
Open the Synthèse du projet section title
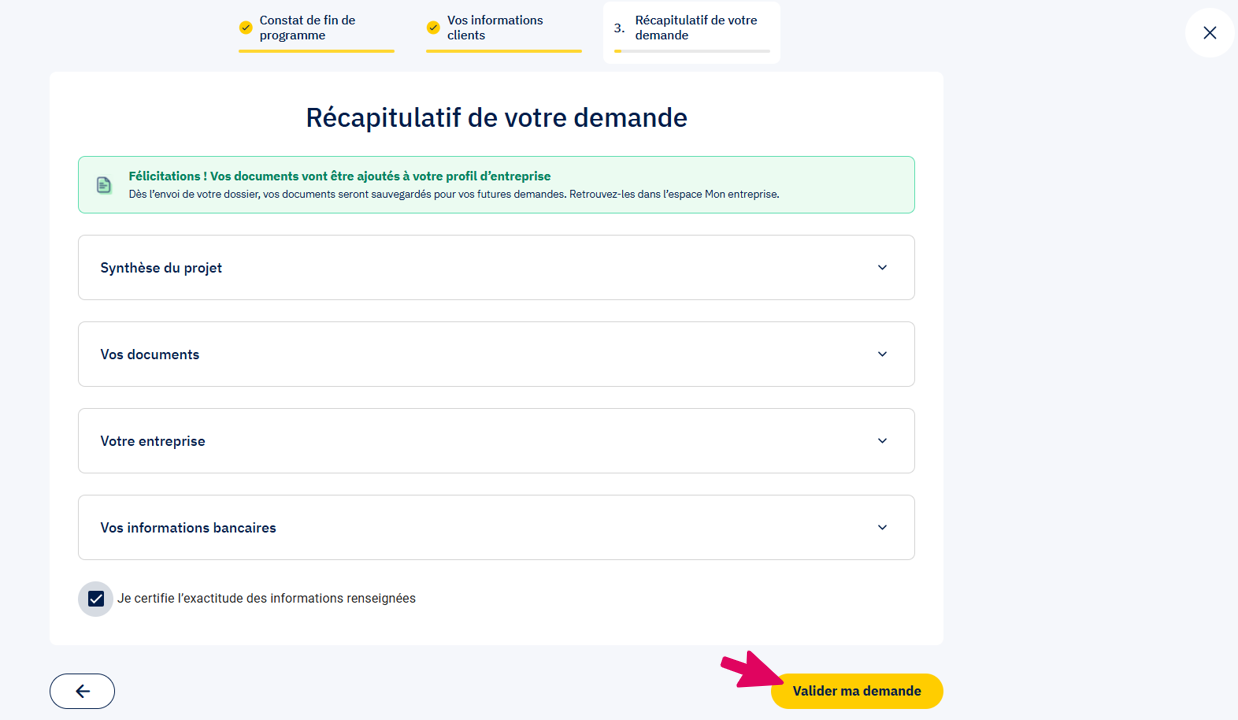pos(161,268)
